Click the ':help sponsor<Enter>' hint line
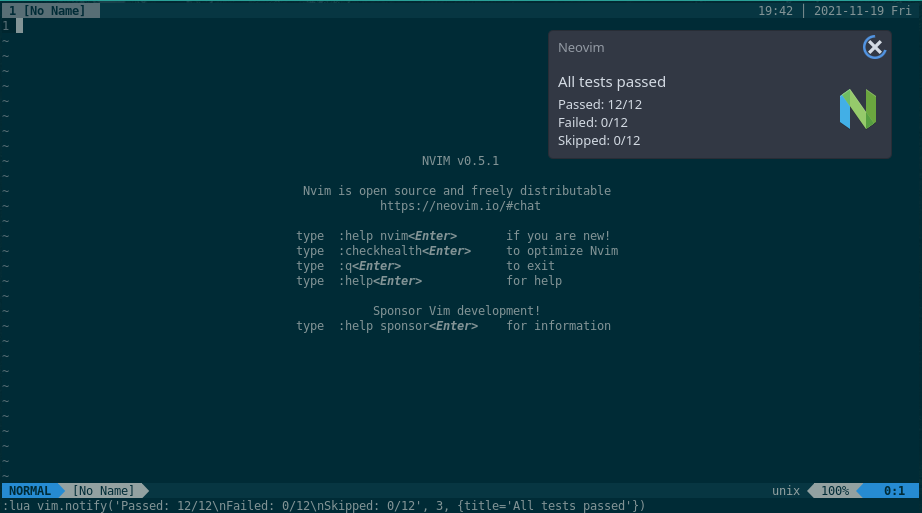Viewport: 922px width, 513px height. 408,326
